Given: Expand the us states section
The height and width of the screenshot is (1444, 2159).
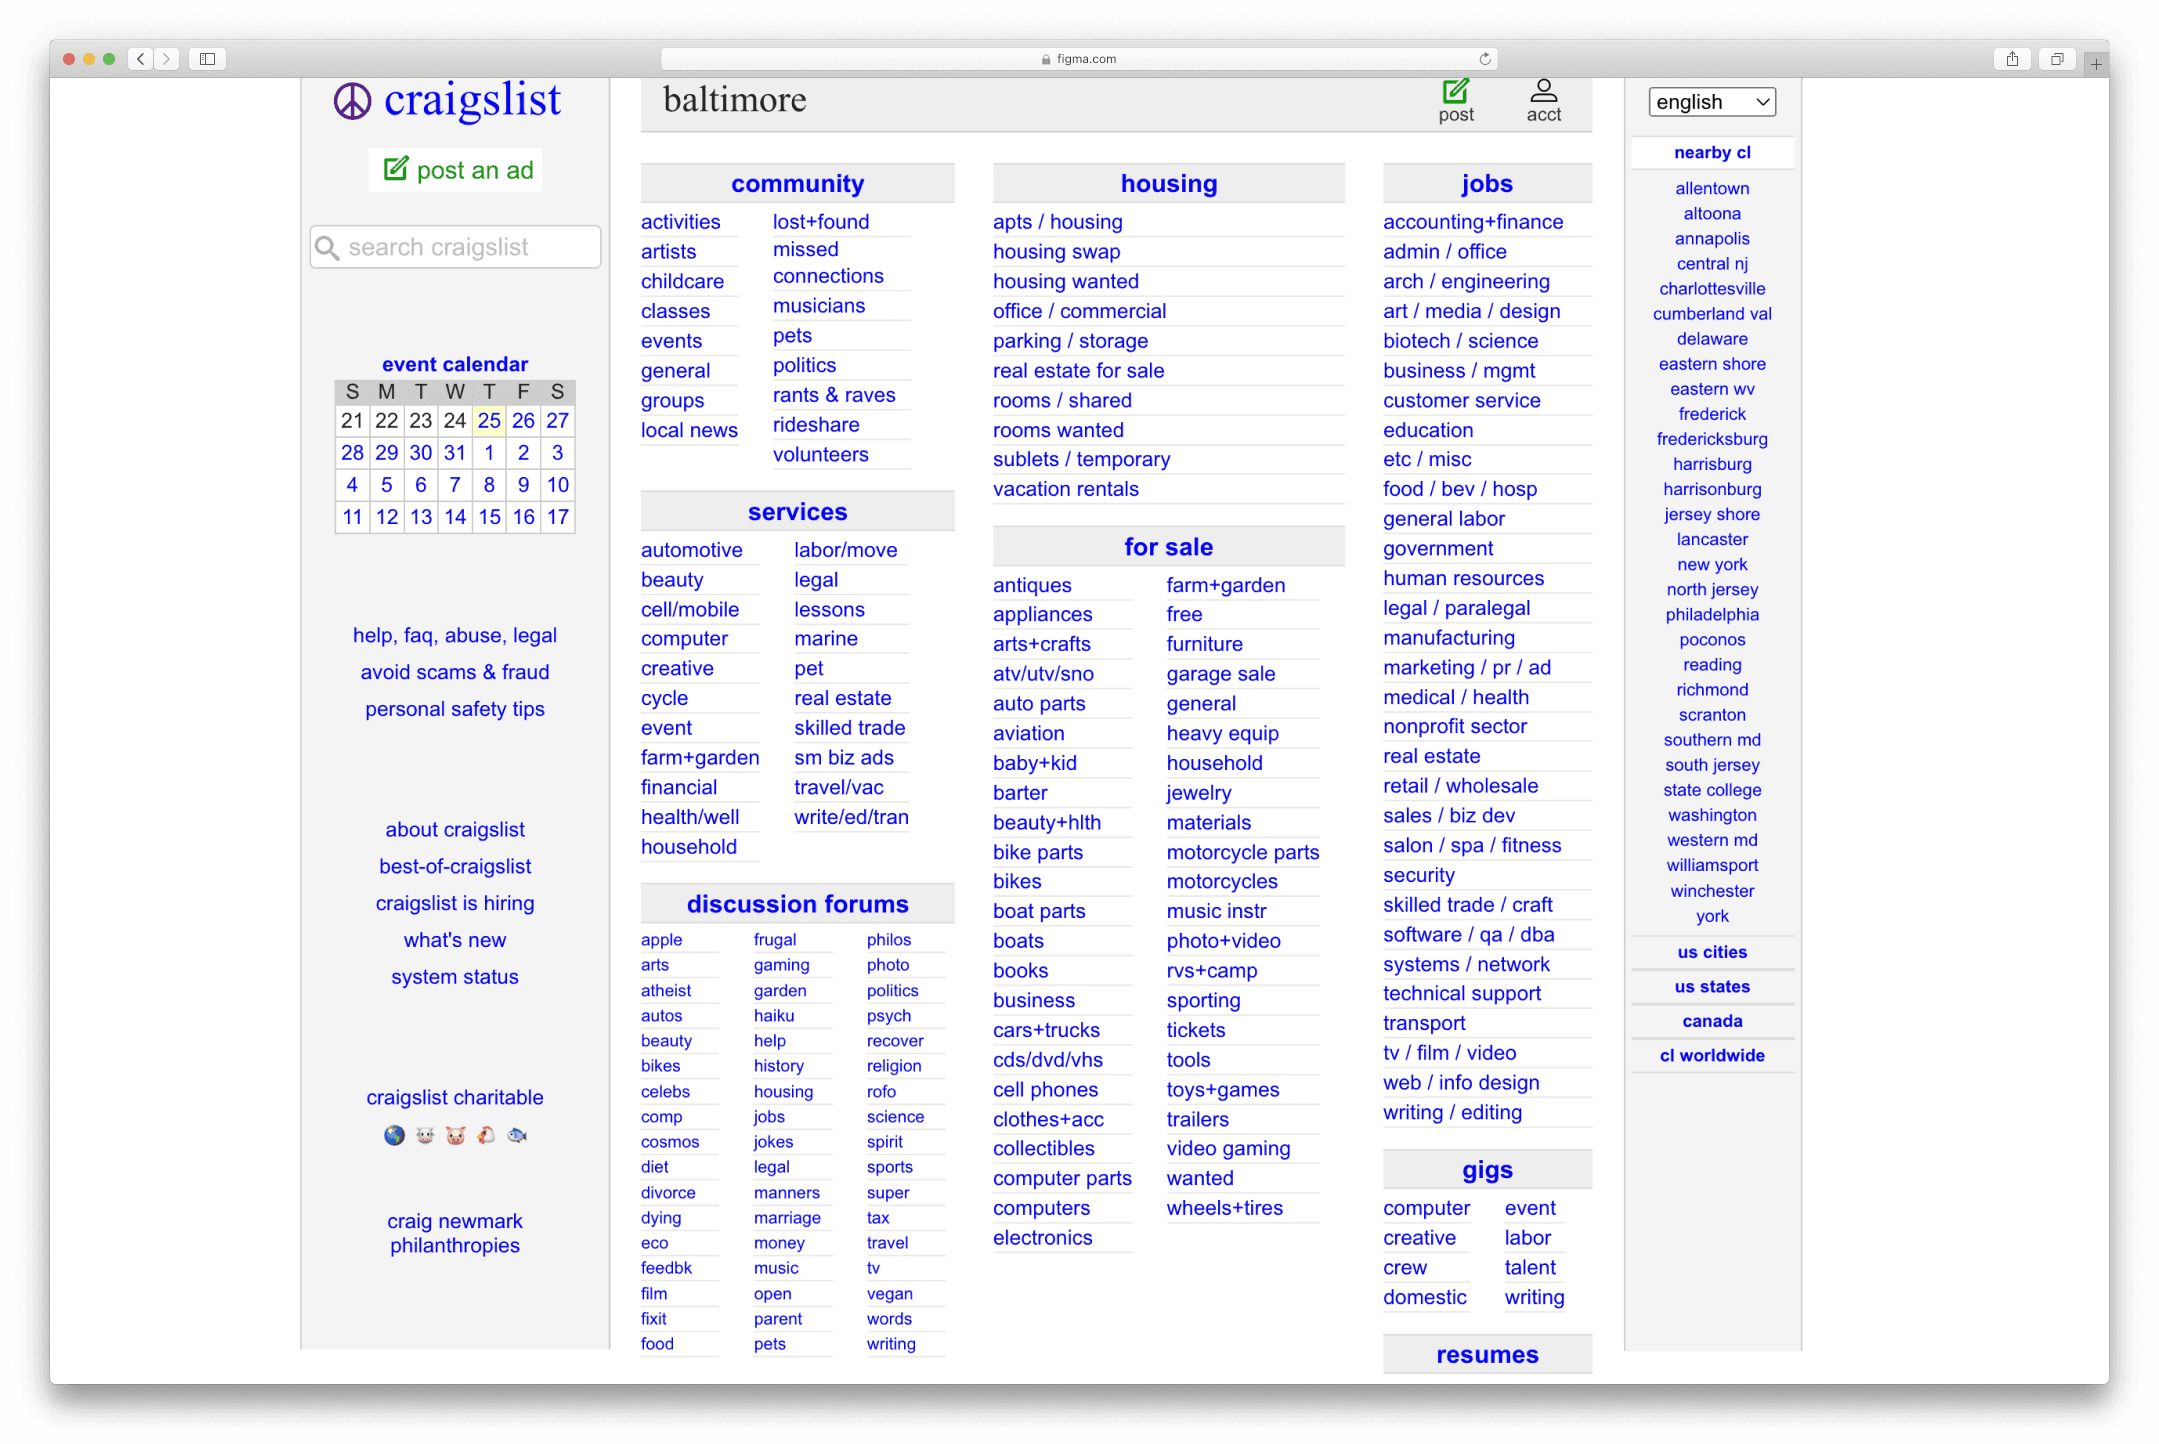Looking at the screenshot, I should [1711, 986].
